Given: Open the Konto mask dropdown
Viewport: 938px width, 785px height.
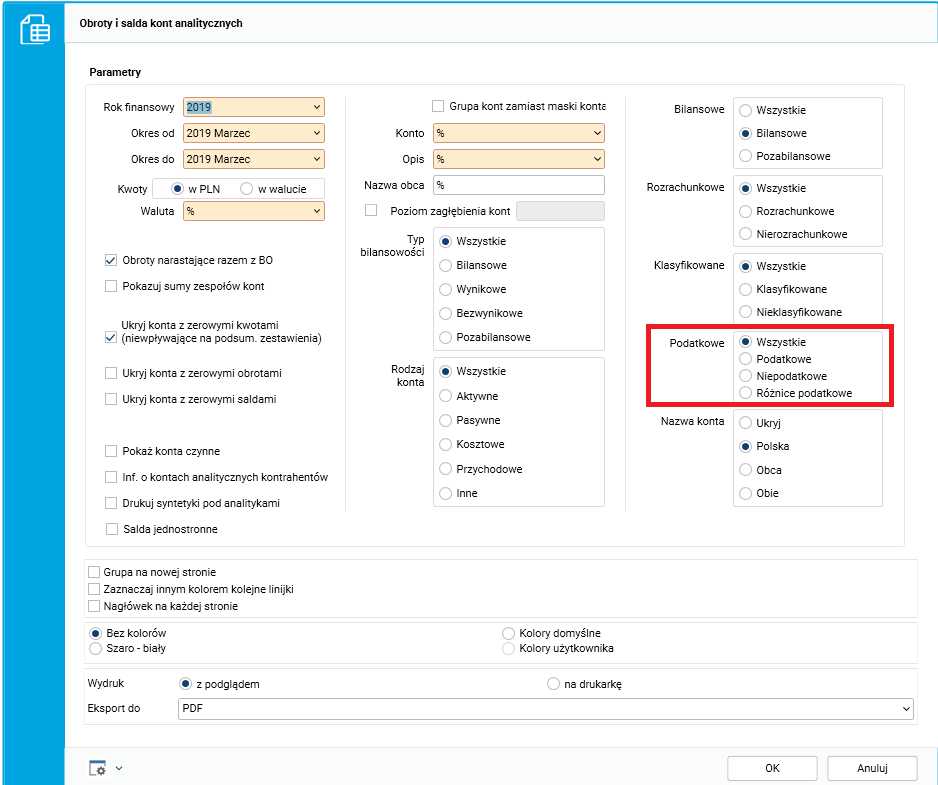Looking at the screenshot, I should (597, 133).
